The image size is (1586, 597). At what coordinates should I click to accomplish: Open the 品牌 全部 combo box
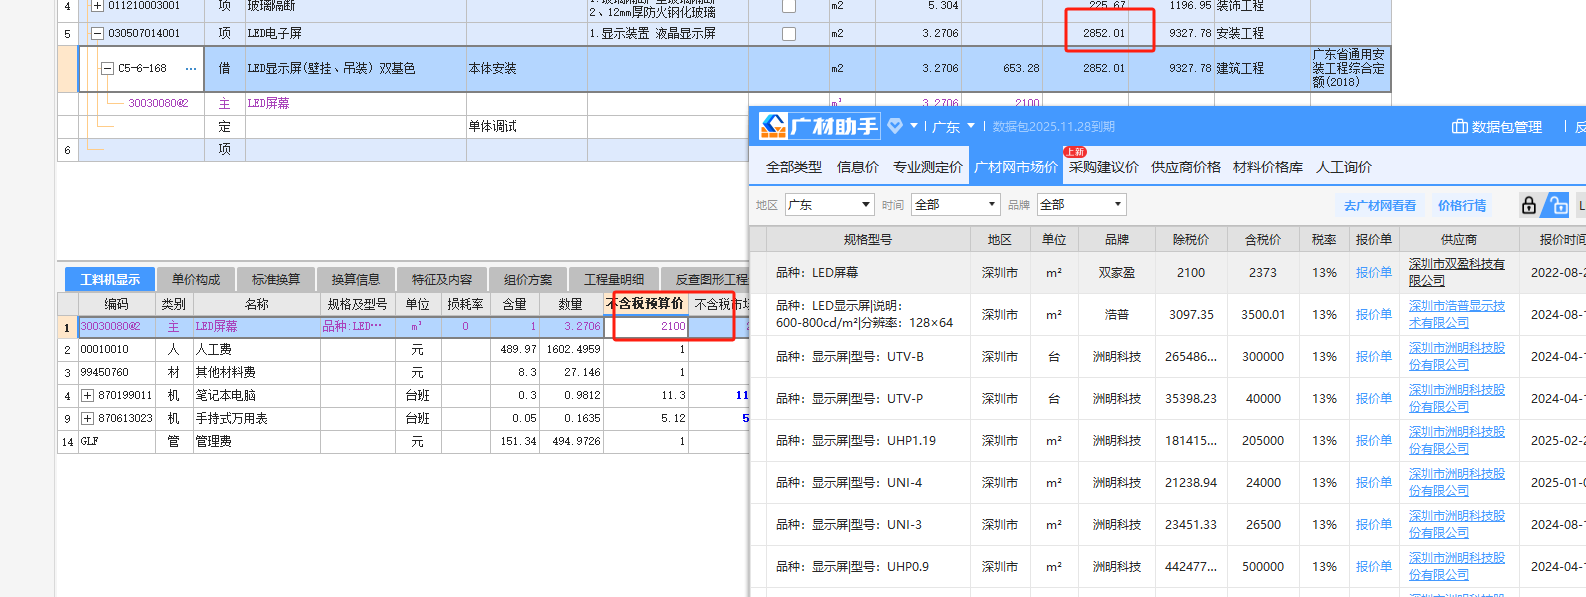tap(1082, 205)
